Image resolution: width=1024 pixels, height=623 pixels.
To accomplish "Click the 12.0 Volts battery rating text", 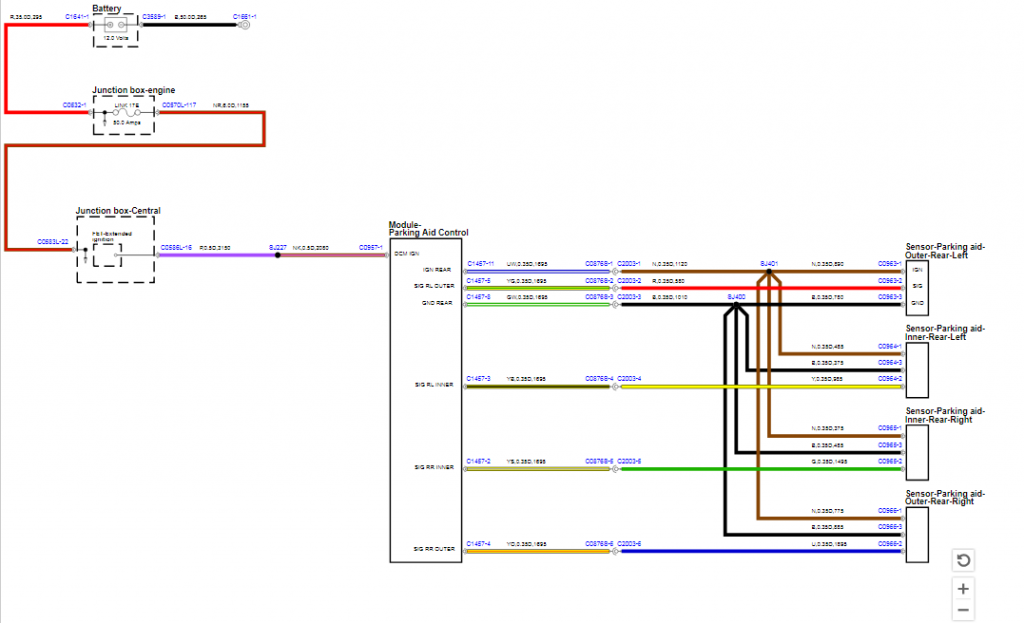I will pos(116,38).
